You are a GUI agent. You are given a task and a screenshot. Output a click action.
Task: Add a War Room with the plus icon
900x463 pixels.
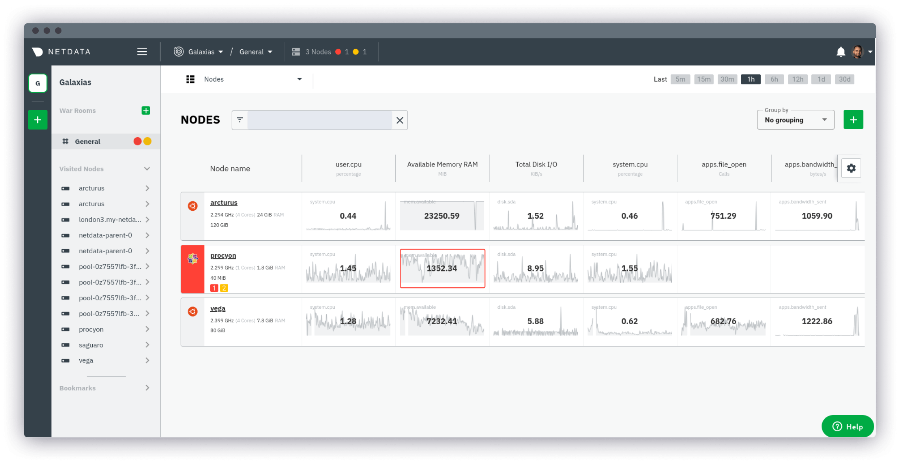pos(146,110)
